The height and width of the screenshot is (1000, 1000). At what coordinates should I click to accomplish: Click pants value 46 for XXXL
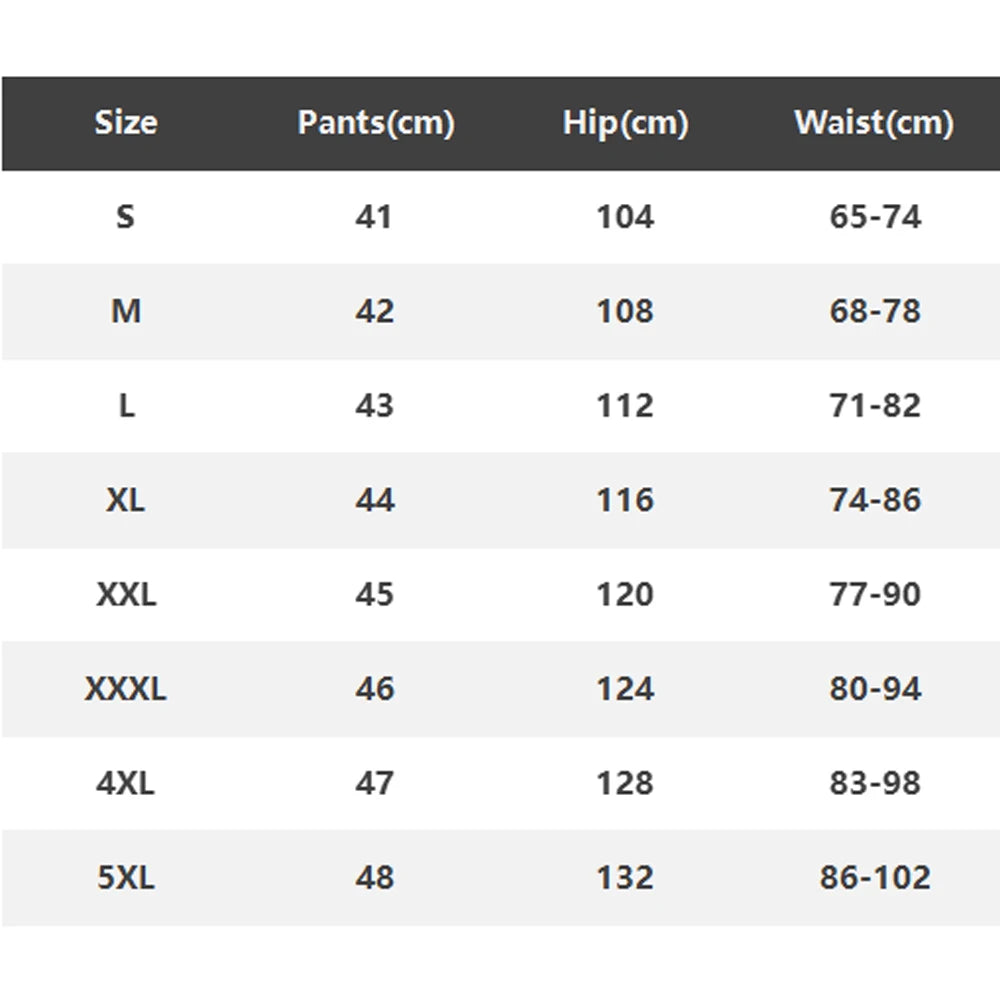[375, 689]
